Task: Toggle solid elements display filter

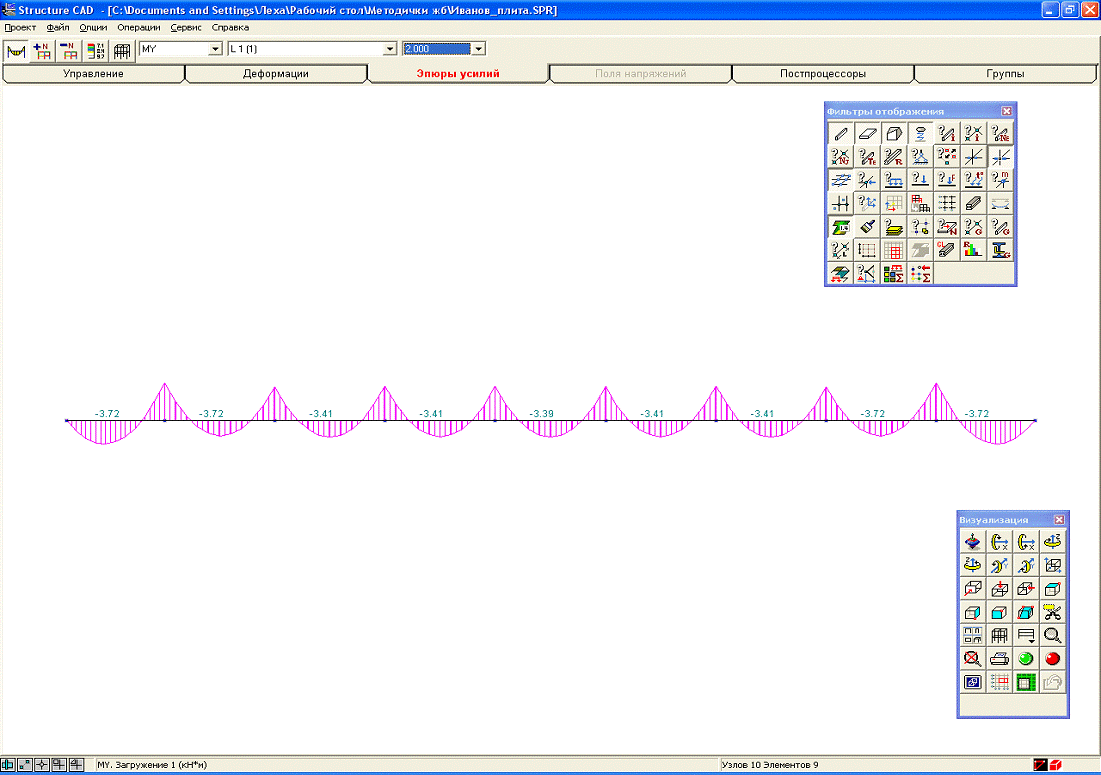Action: (894, 133)
